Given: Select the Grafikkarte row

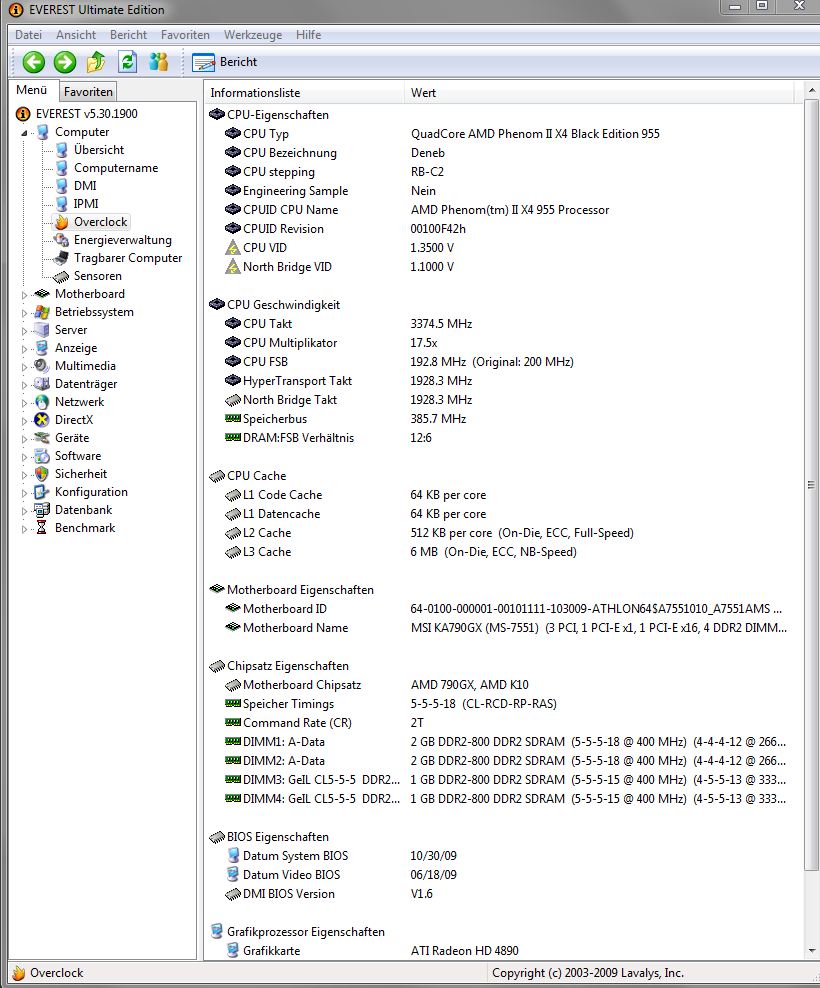Looking at the screenshot, I should coord(504,950).
